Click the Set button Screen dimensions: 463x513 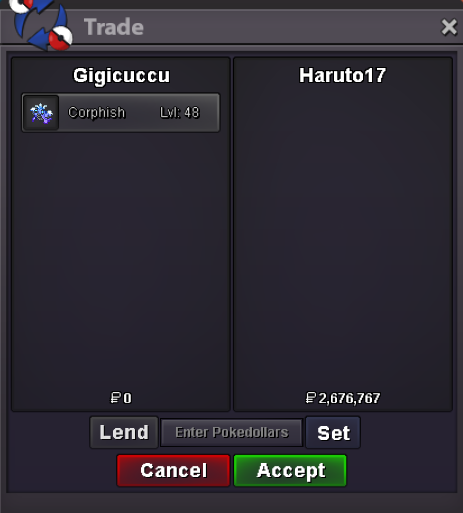tap(333, 432)
